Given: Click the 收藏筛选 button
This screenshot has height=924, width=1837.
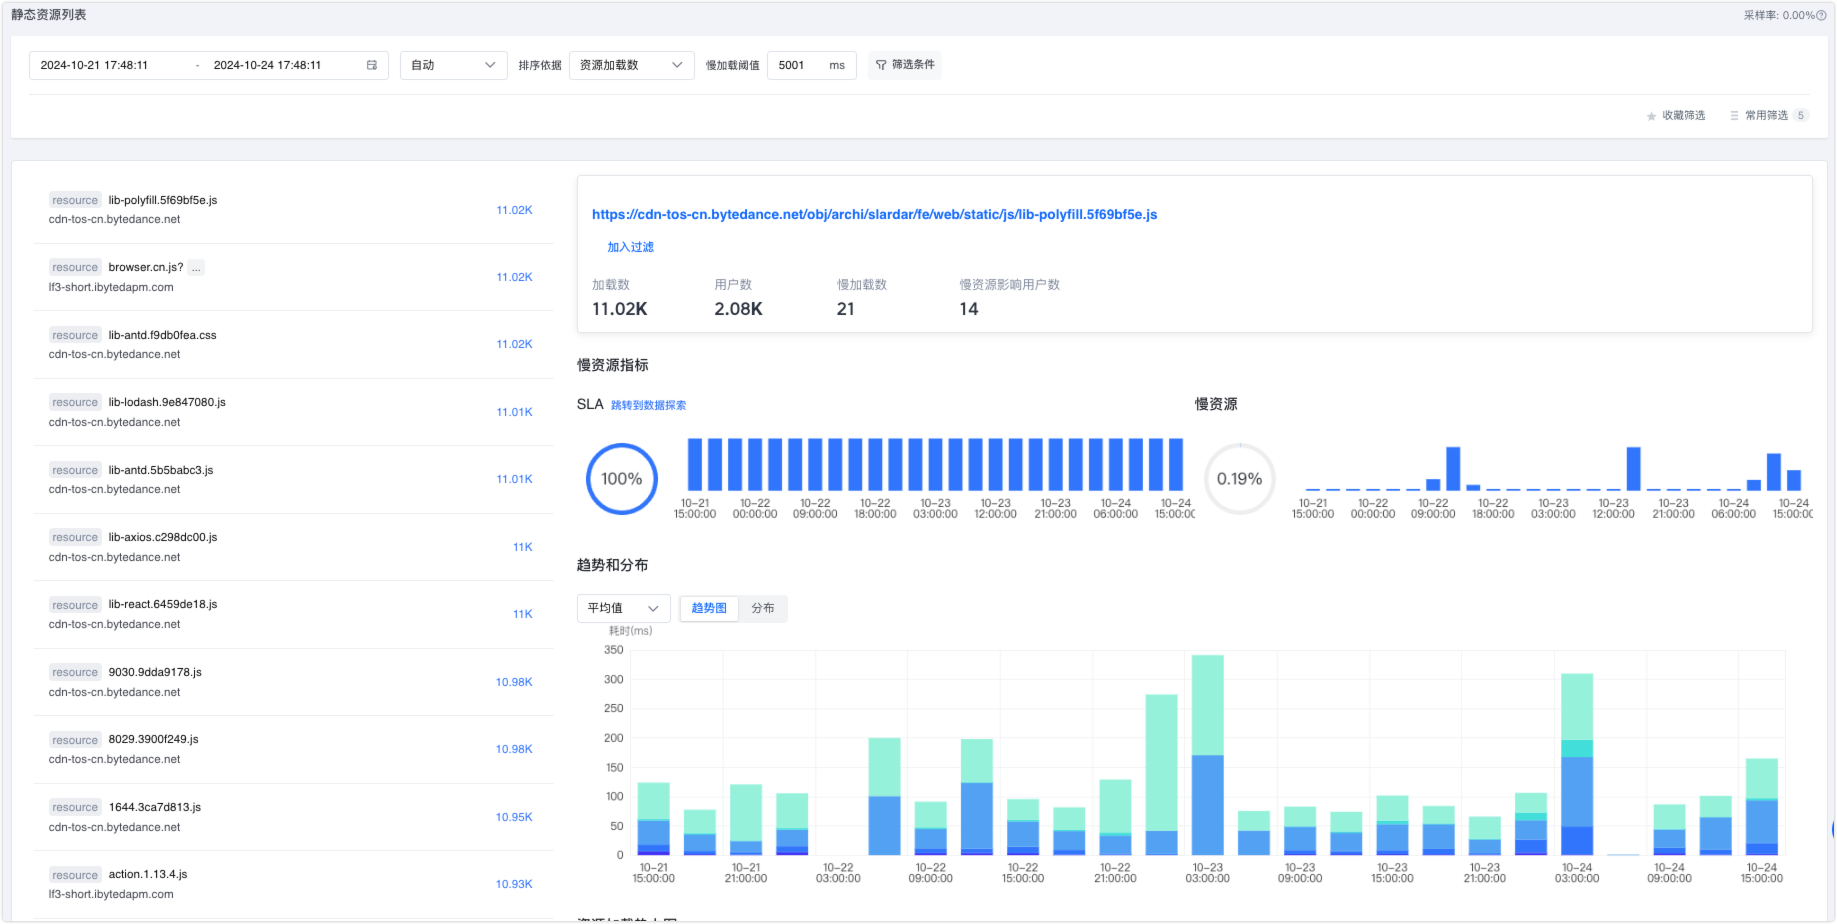Looking at the screenshot, I should (1676, 116).
